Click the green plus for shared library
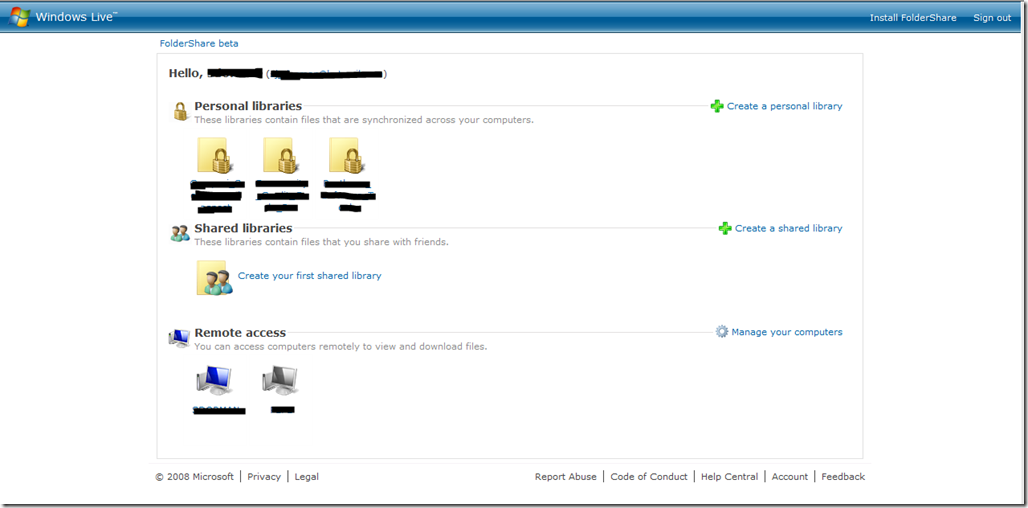The width and height of the screenshot is (1028, 508). (x=724, y=228)
